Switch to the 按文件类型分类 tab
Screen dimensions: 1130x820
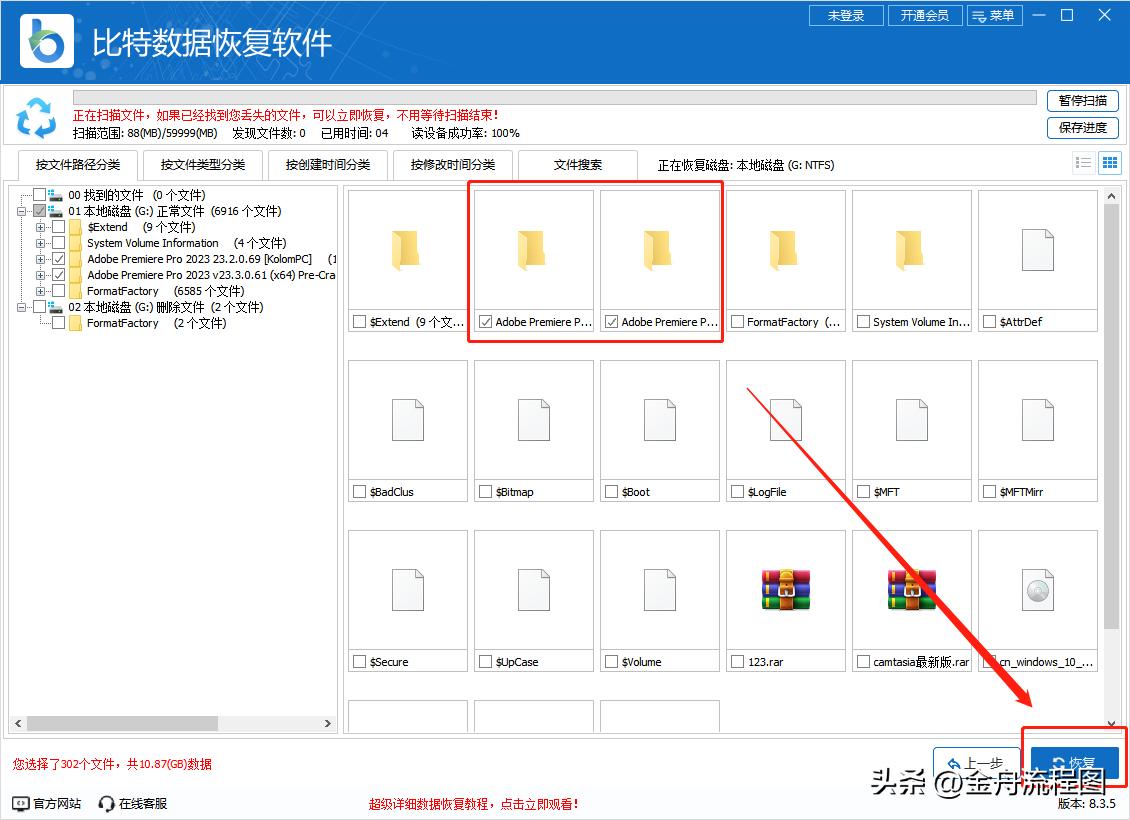coord(202,164)
